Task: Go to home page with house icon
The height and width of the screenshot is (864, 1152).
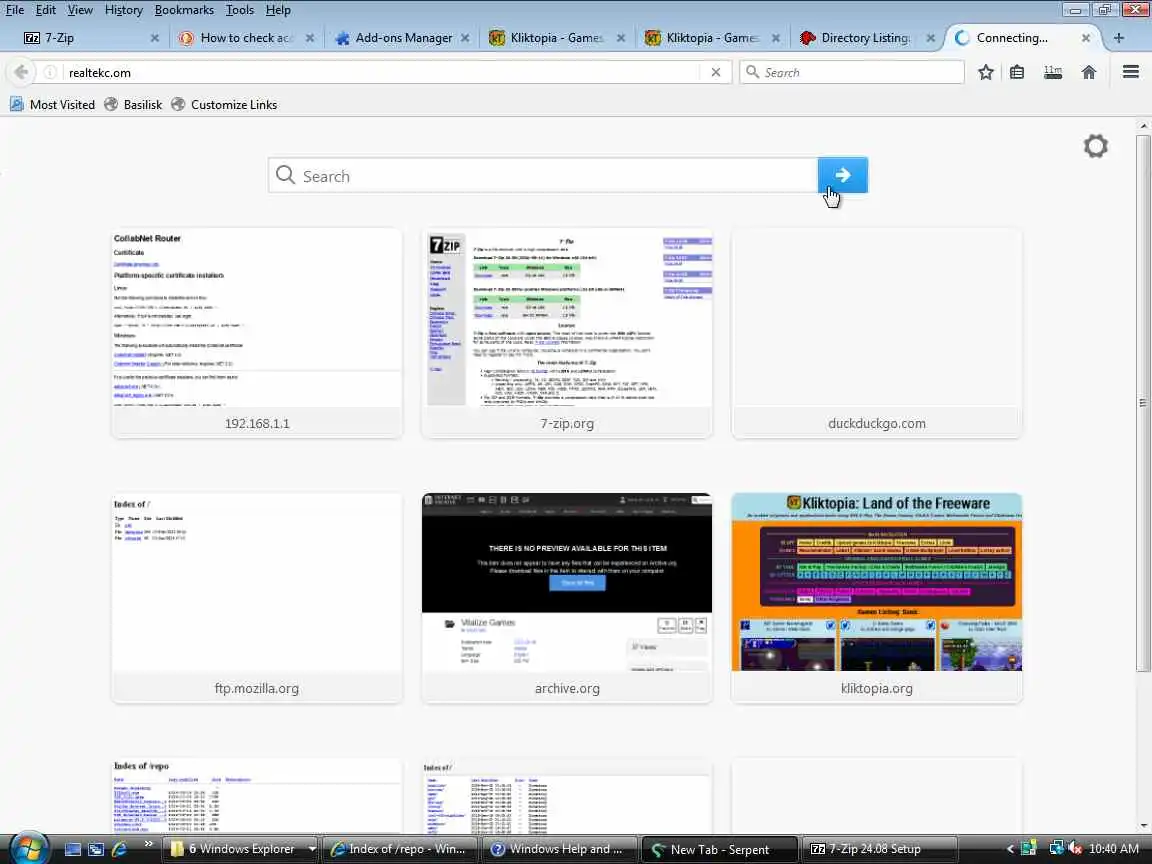Action: point(1089,72)
